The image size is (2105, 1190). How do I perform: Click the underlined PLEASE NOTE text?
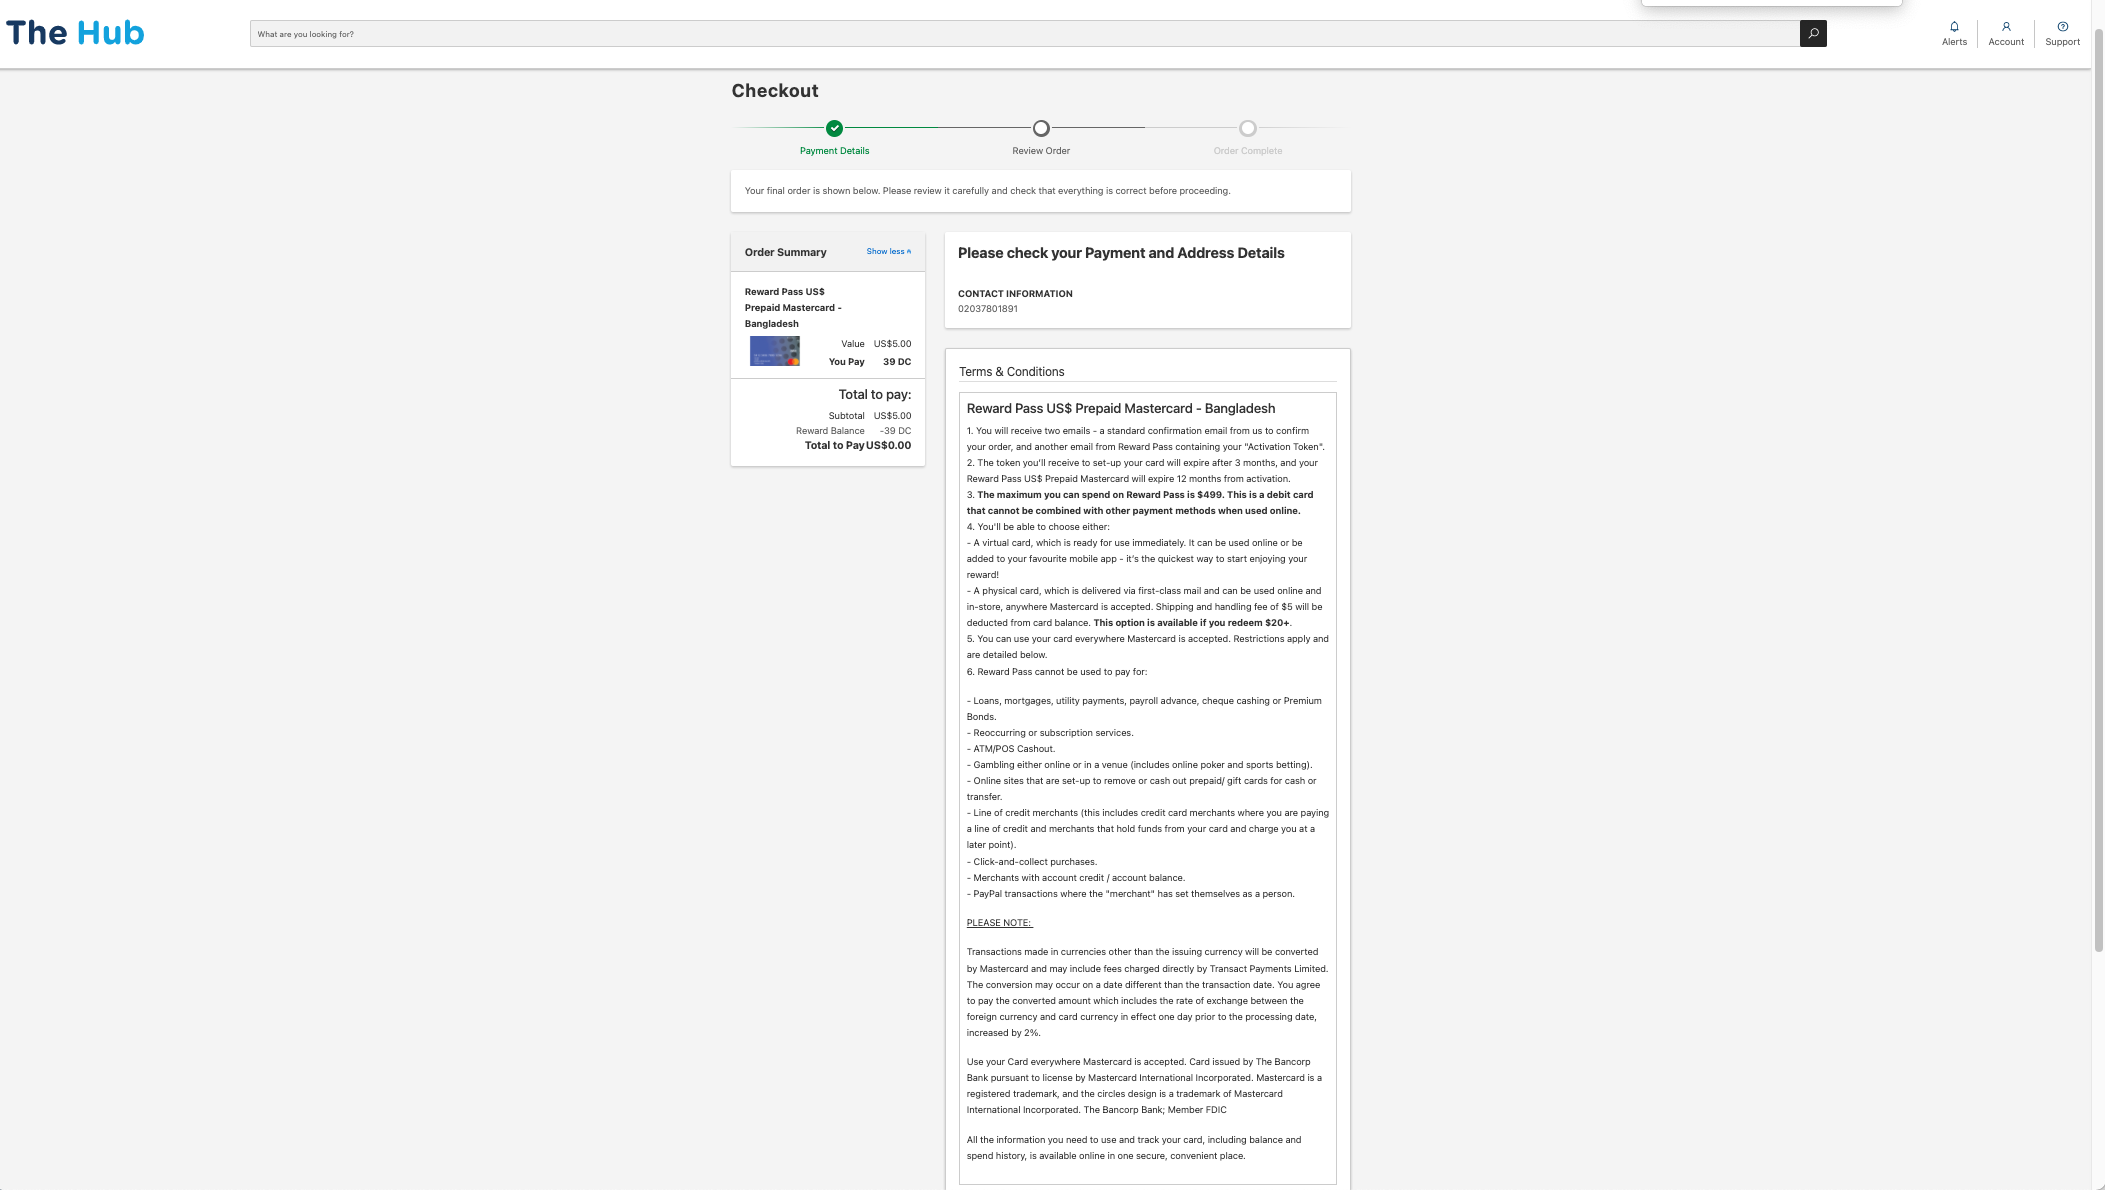999,923
